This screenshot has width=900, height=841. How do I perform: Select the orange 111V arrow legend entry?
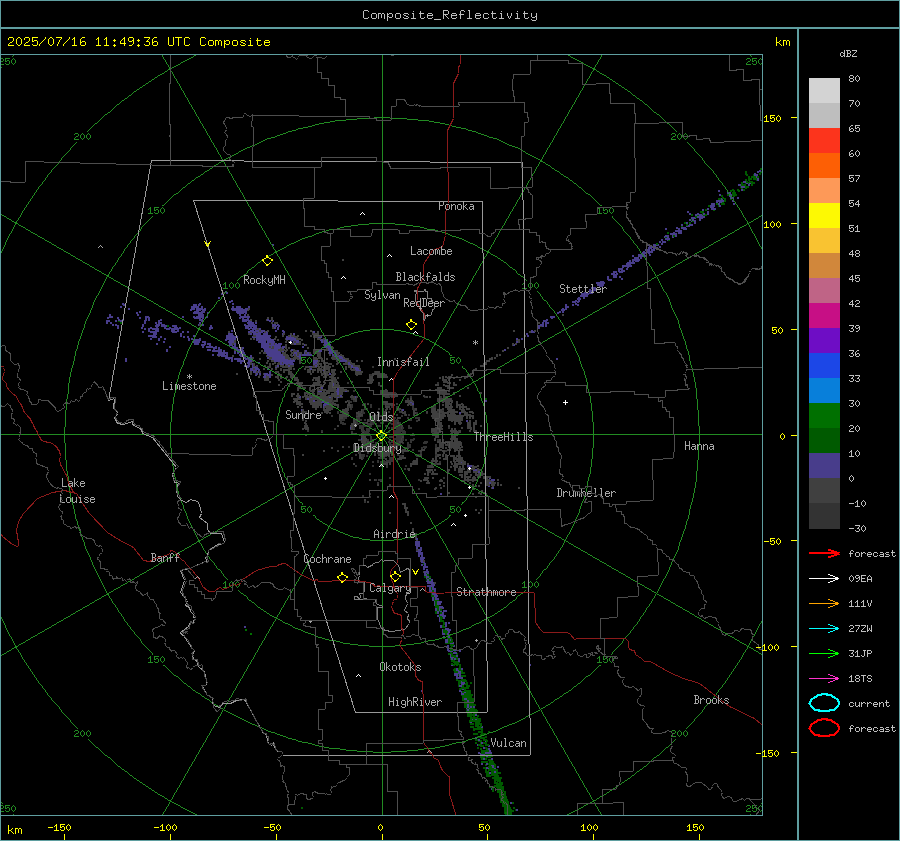tap(824, 603)
